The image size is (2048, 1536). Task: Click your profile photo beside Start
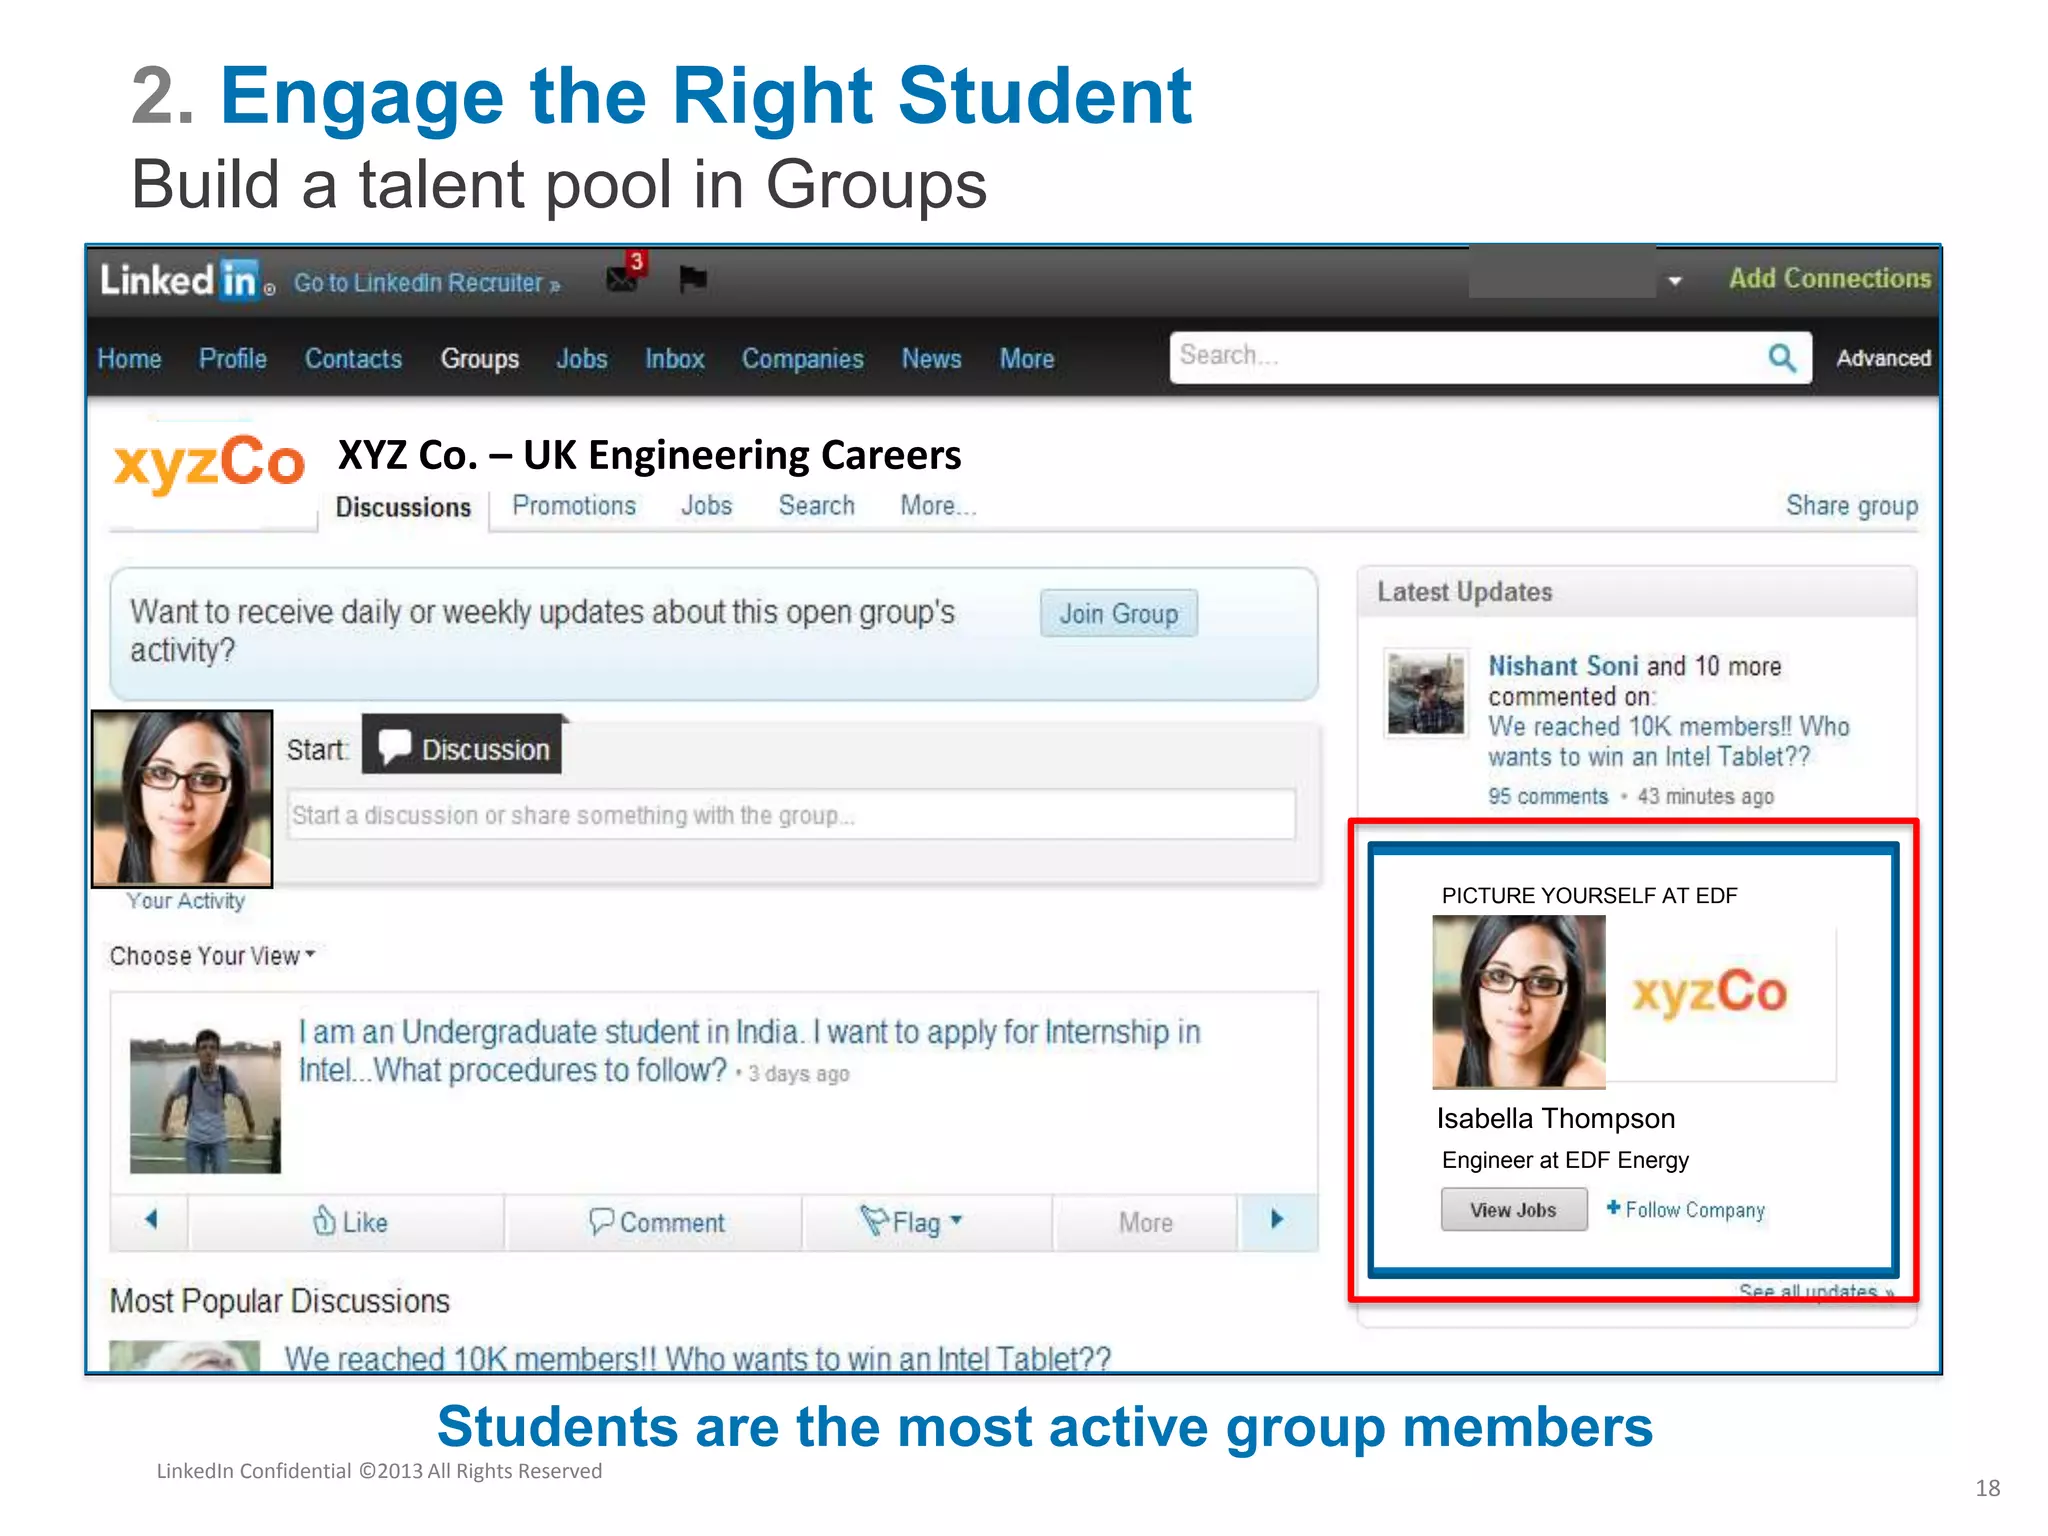(x=182, y=799)
